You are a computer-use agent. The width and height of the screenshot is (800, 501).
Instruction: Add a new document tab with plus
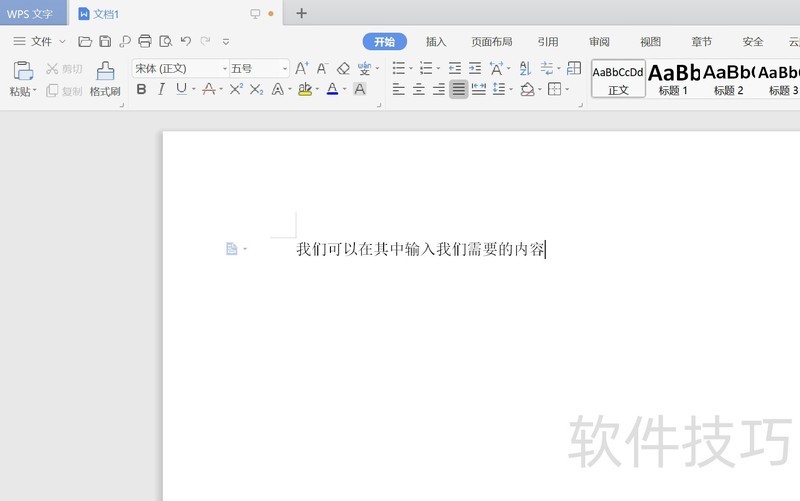(x=302, y=13)
